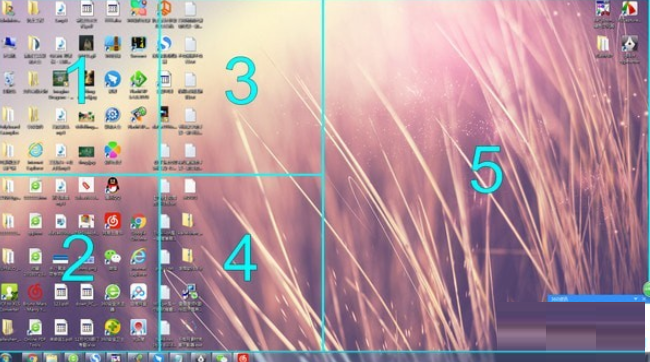
Task: Open the blue gear desktop shortcut
Action: point(112,114)
